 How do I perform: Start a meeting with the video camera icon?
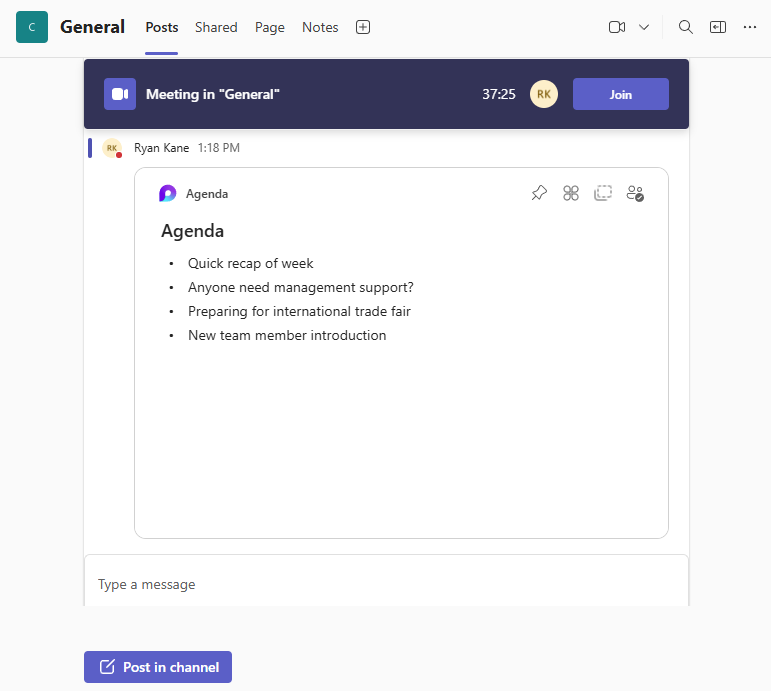tap(617, 27)
